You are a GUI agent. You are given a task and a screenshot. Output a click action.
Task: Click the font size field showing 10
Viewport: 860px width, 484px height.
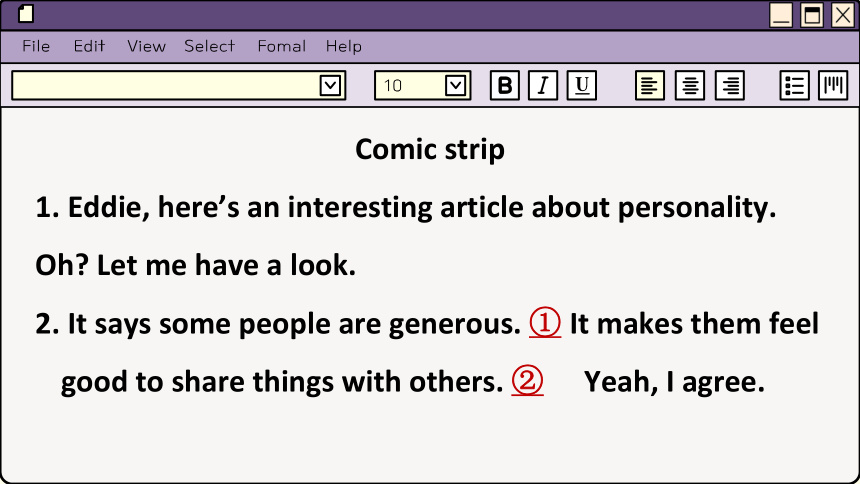pos(409,85)
